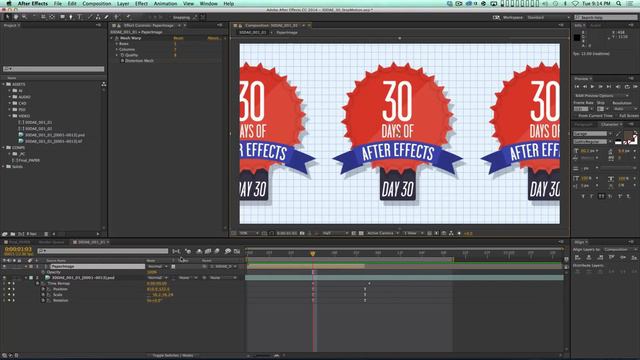Toggle the timeline Draft 3D switch

point(188,251)
